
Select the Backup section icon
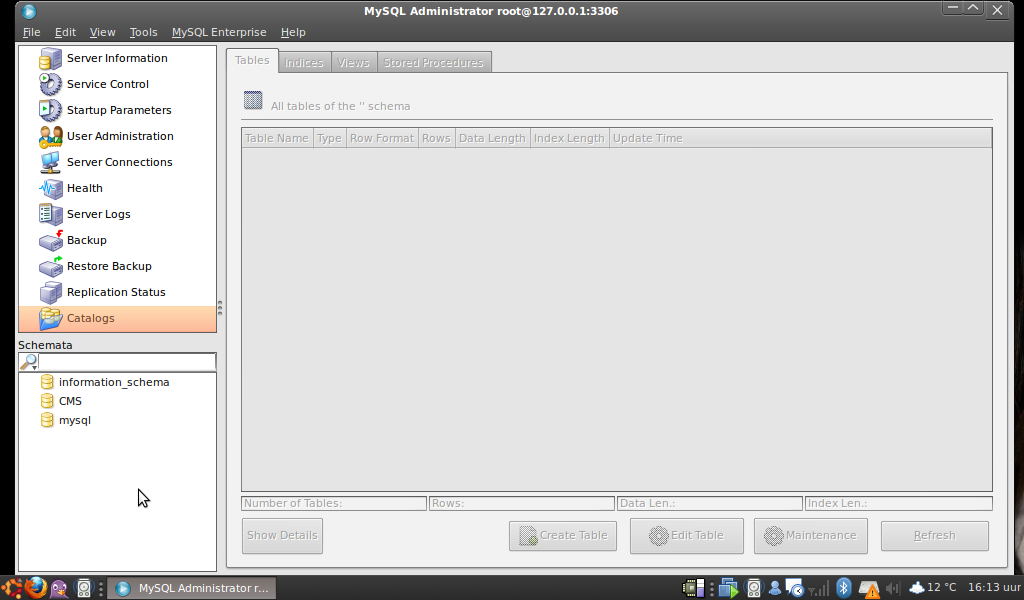pyautogui.click(x=50, y=240)
